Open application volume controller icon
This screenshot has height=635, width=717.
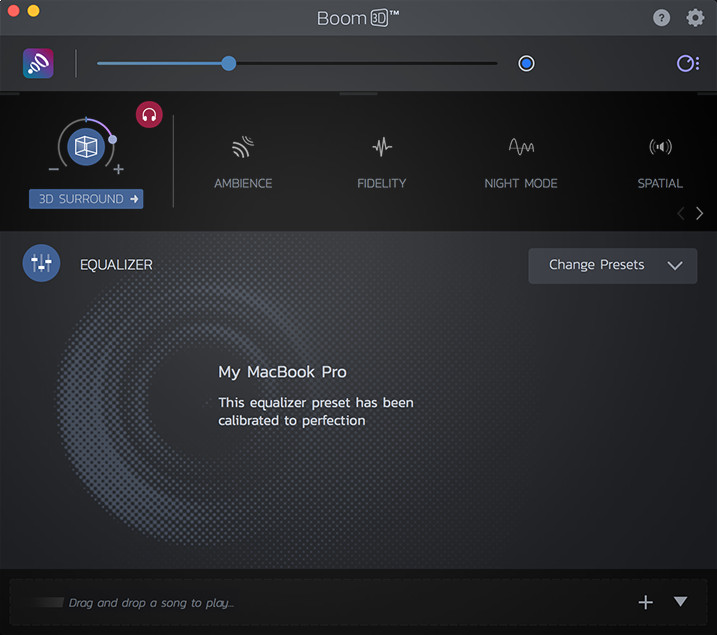[688, 63]
